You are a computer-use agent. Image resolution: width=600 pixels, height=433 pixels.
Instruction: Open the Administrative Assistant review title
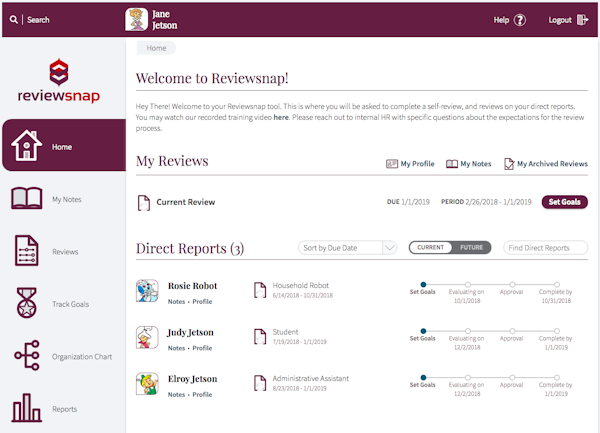(x=311, y=378)
